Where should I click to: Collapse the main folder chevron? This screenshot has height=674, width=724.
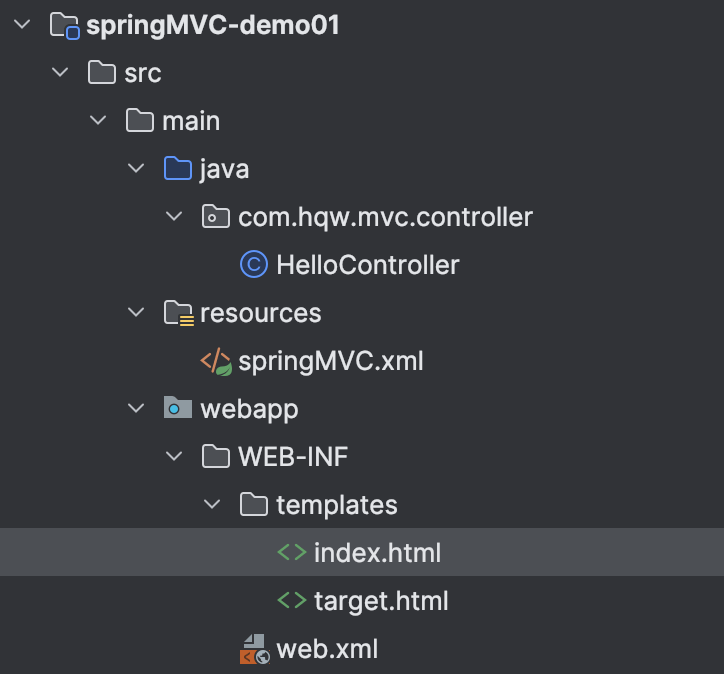pyautogui.click(x=99, y=121)
